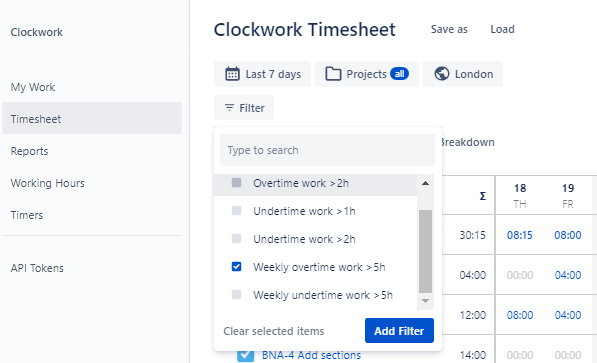Enable Undertime work >1h filter option

(236, 211)
